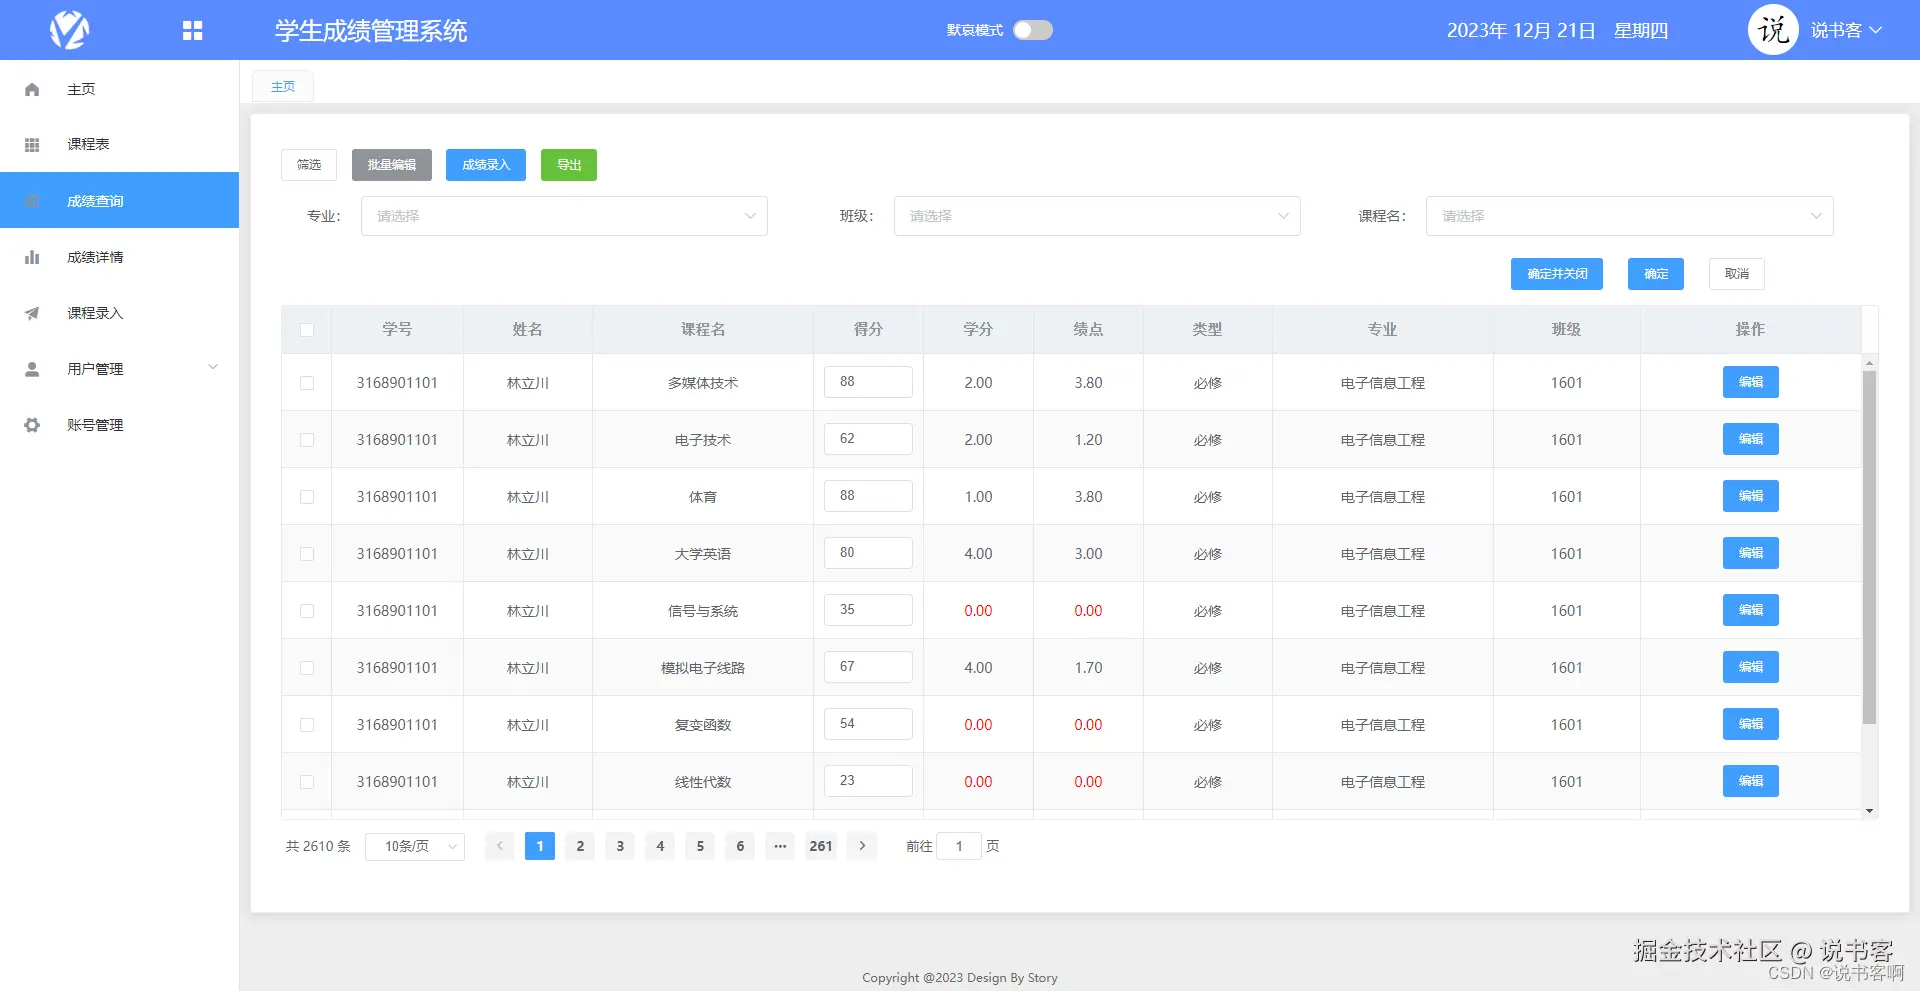Click the table scrollbar down arrow
The width and height of the screenshot is (1920, 991).
pyautogui.click(x=1869, y=811)
